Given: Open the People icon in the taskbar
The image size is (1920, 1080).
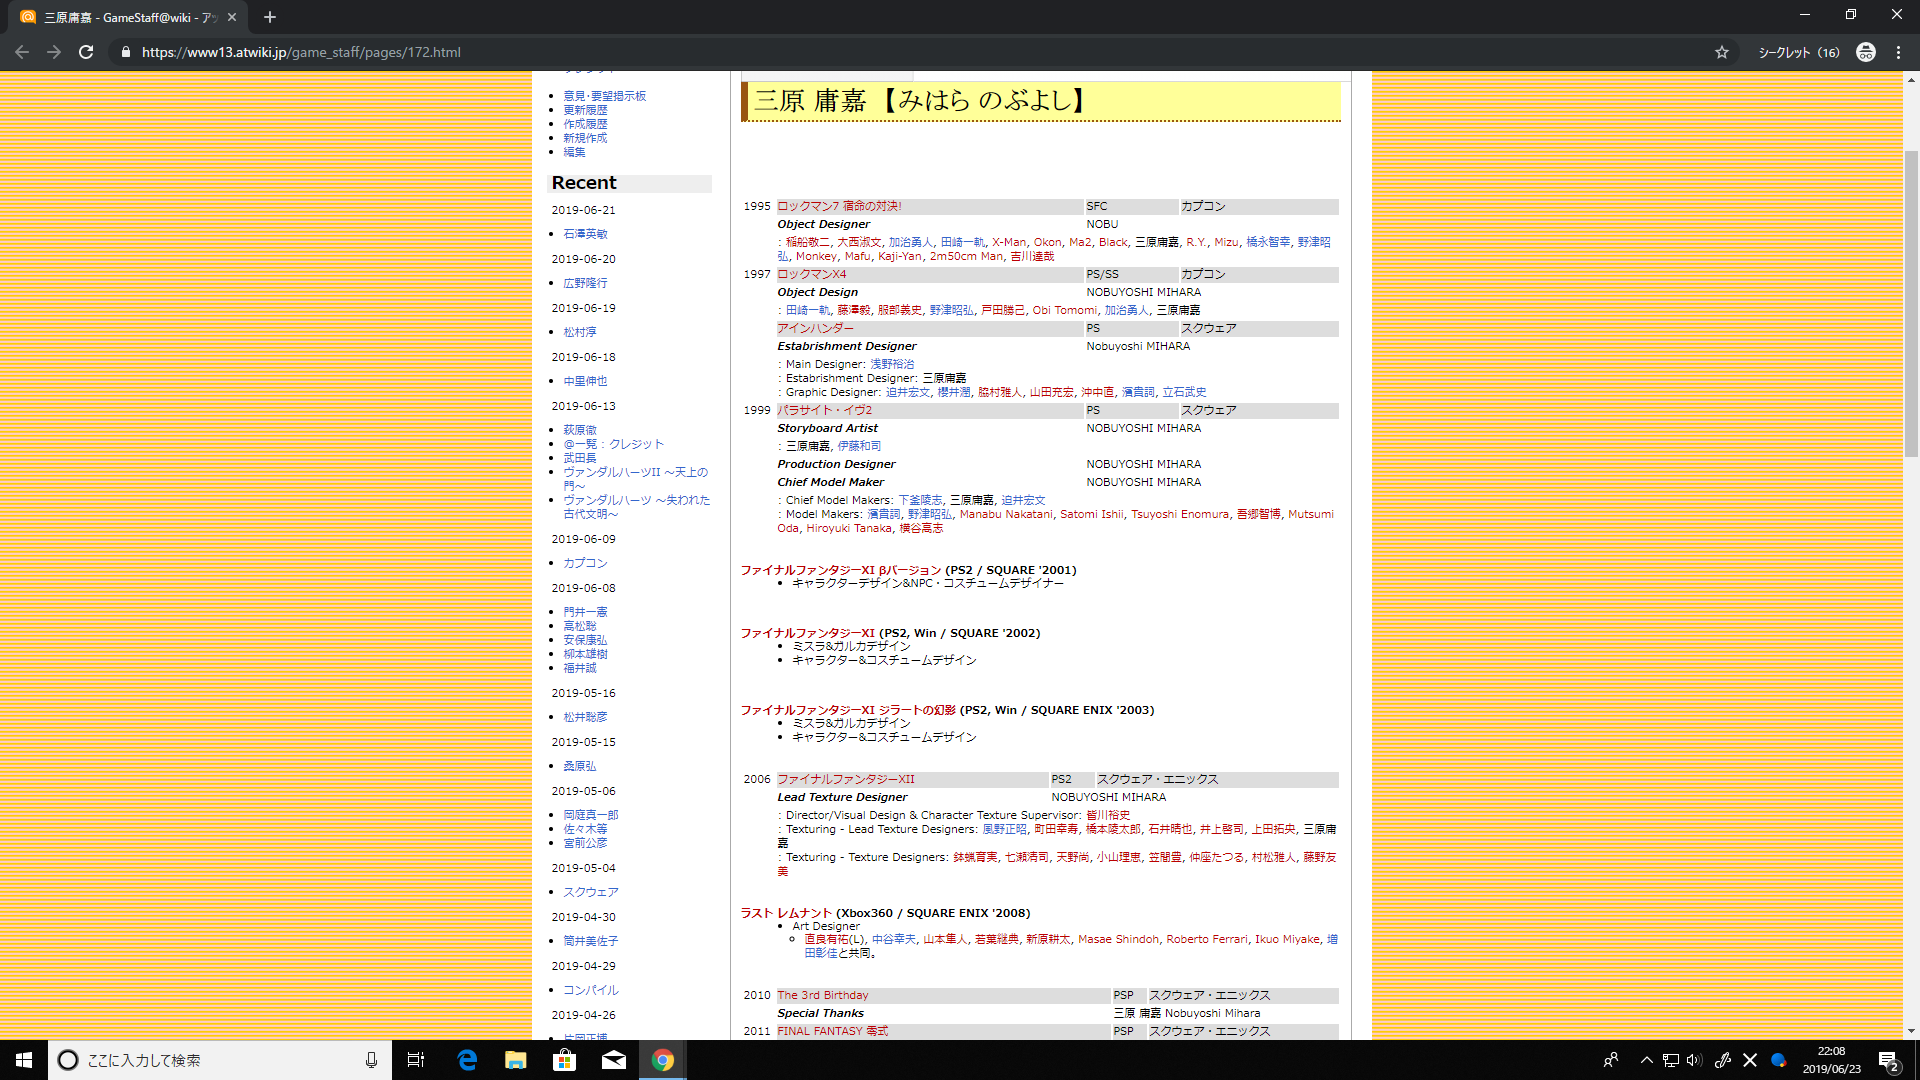Looking at the screenshot, I should [1611, 1060].
